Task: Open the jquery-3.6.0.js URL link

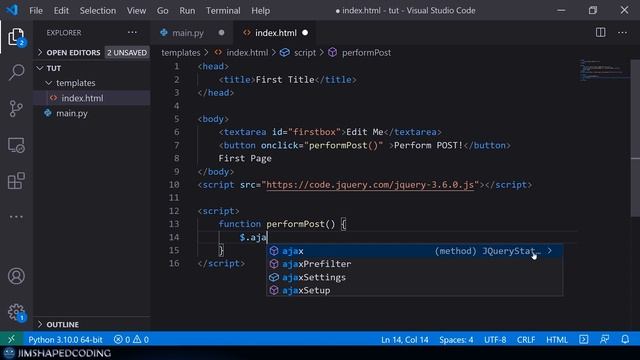Action: (370, 185)
